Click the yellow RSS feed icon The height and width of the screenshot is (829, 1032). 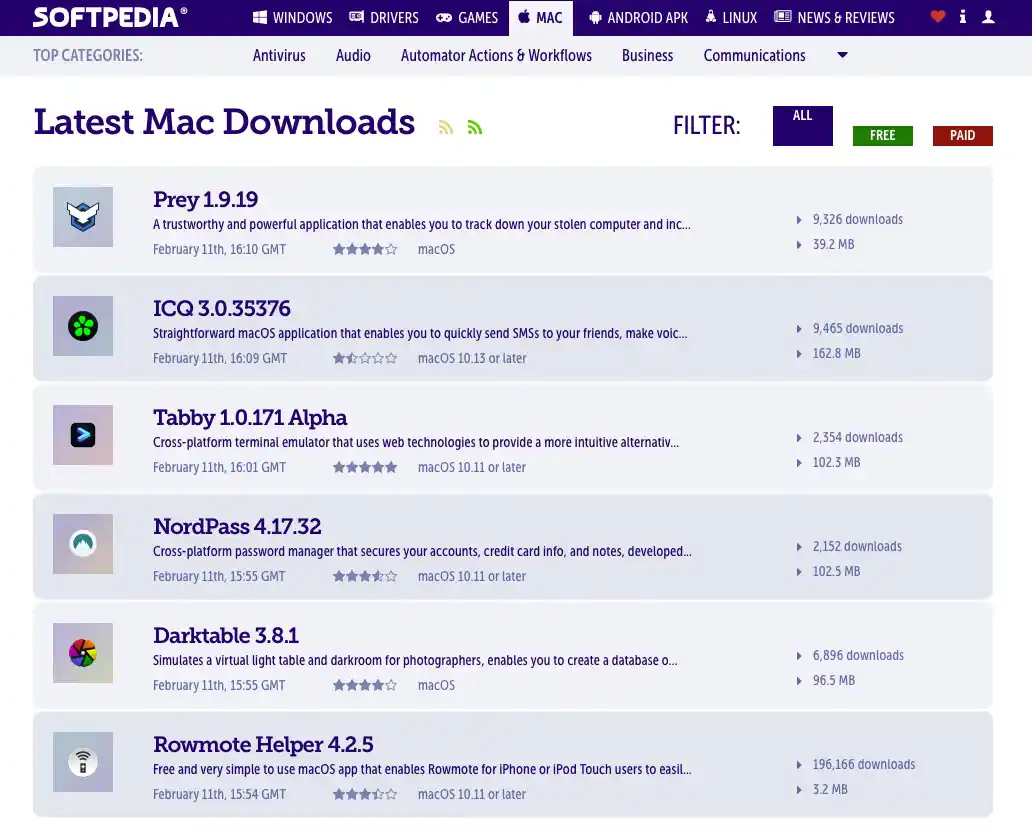446,127
